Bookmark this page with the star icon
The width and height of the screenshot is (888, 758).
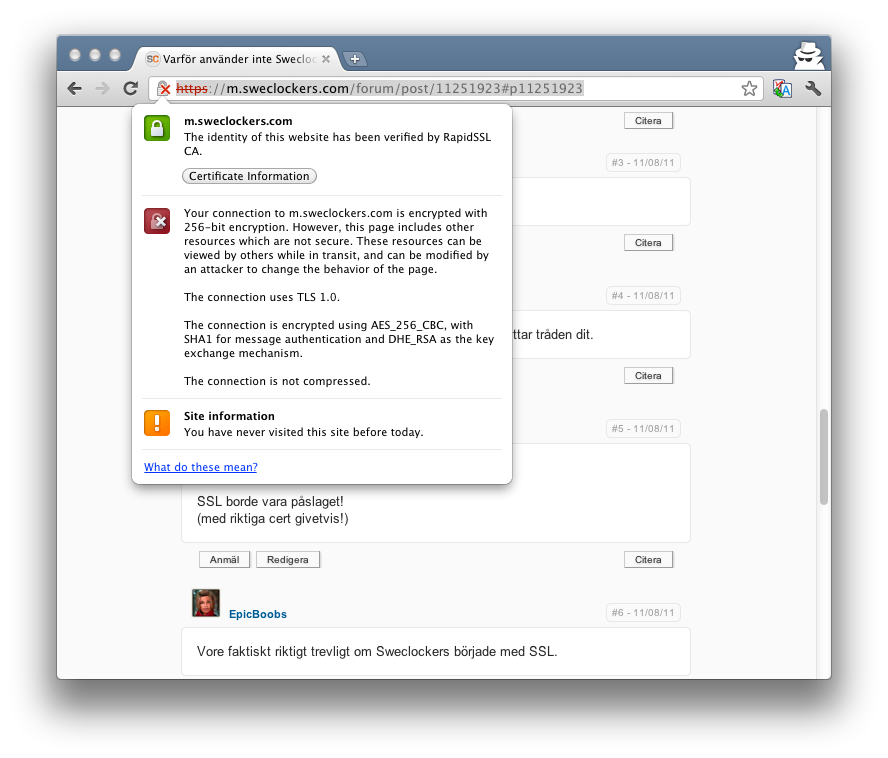pos(749,88)
